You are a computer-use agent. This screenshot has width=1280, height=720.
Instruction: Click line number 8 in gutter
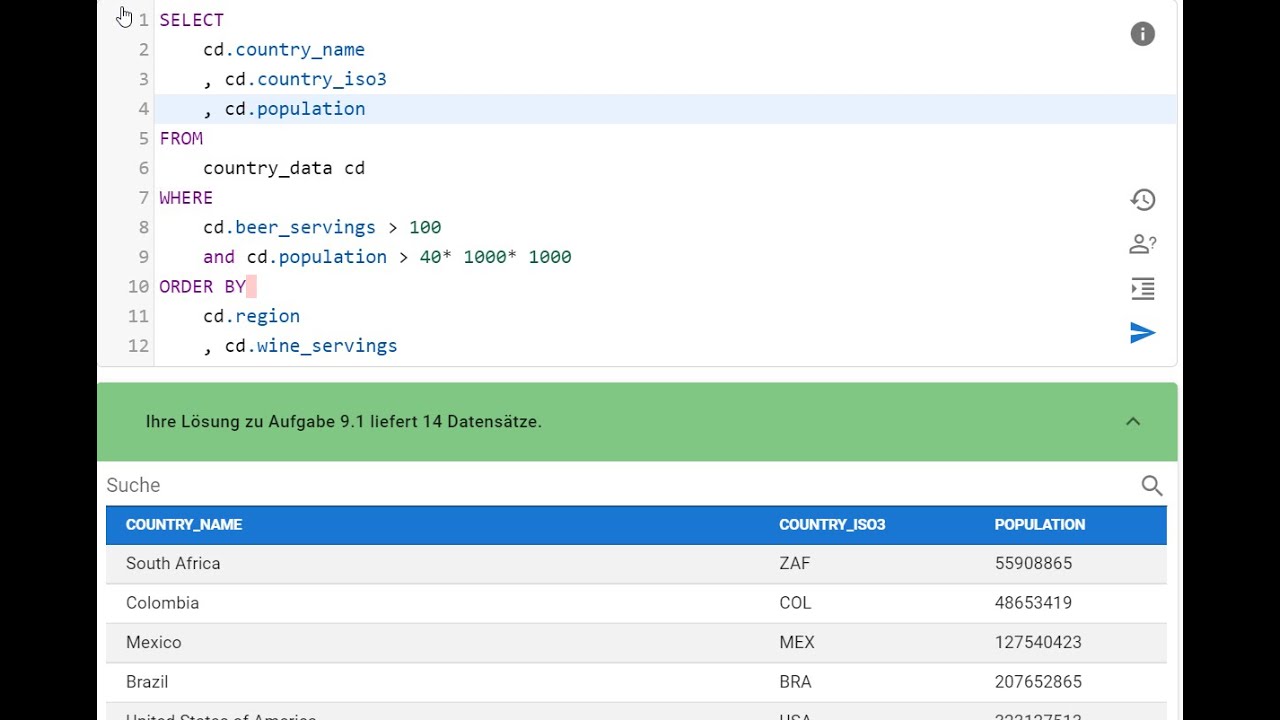pyautogui.click(x=144, y=227)
